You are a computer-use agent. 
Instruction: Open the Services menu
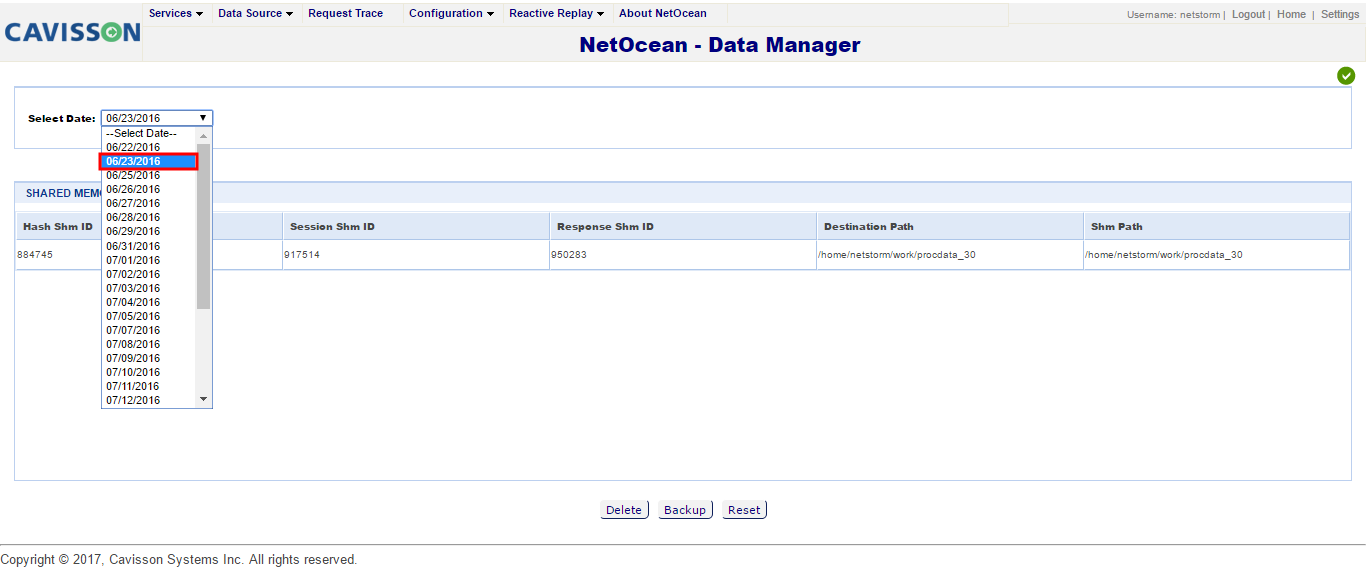(176, 14)
